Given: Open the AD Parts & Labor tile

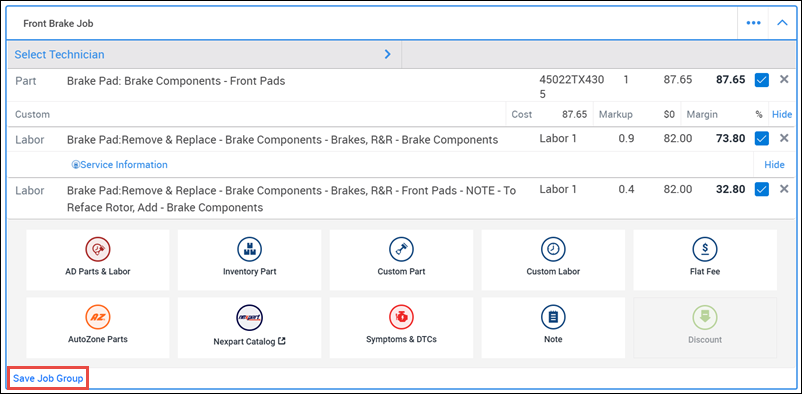Looking at the screenshot, I should pyautogui.click(x=98, y=260).
